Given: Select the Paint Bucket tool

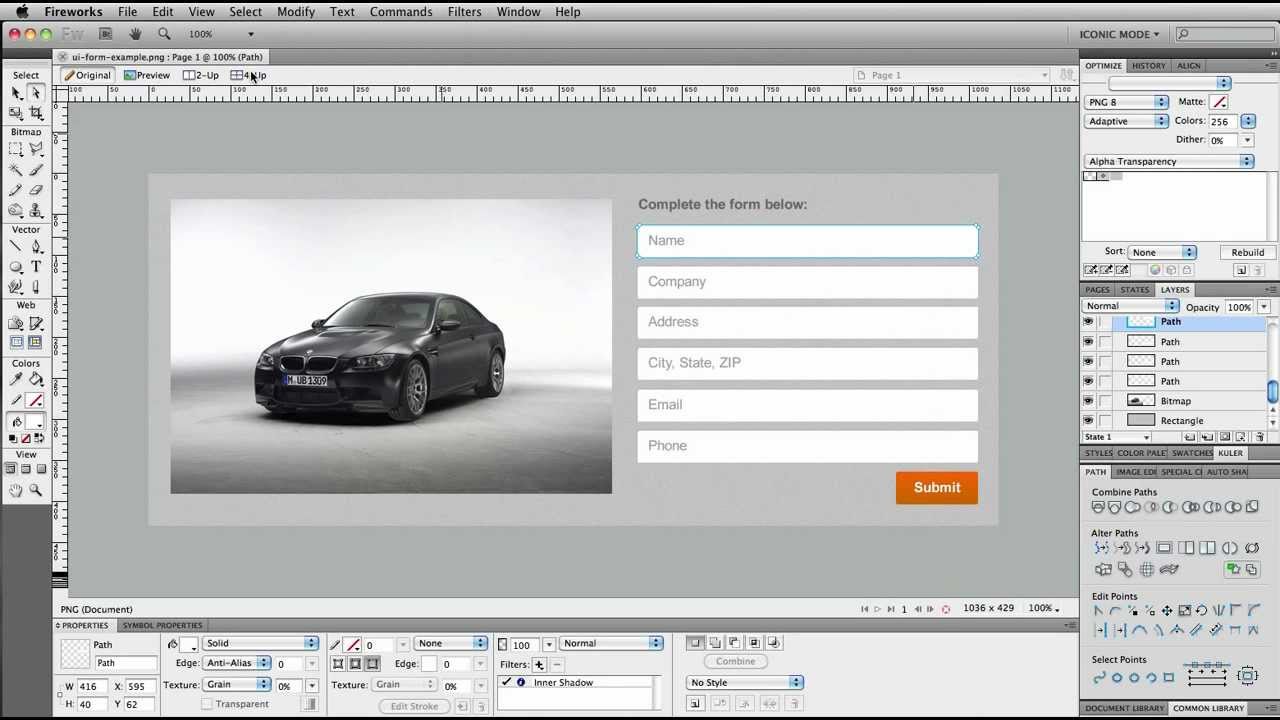Looking at the screenshot, I should coord(36,380).
